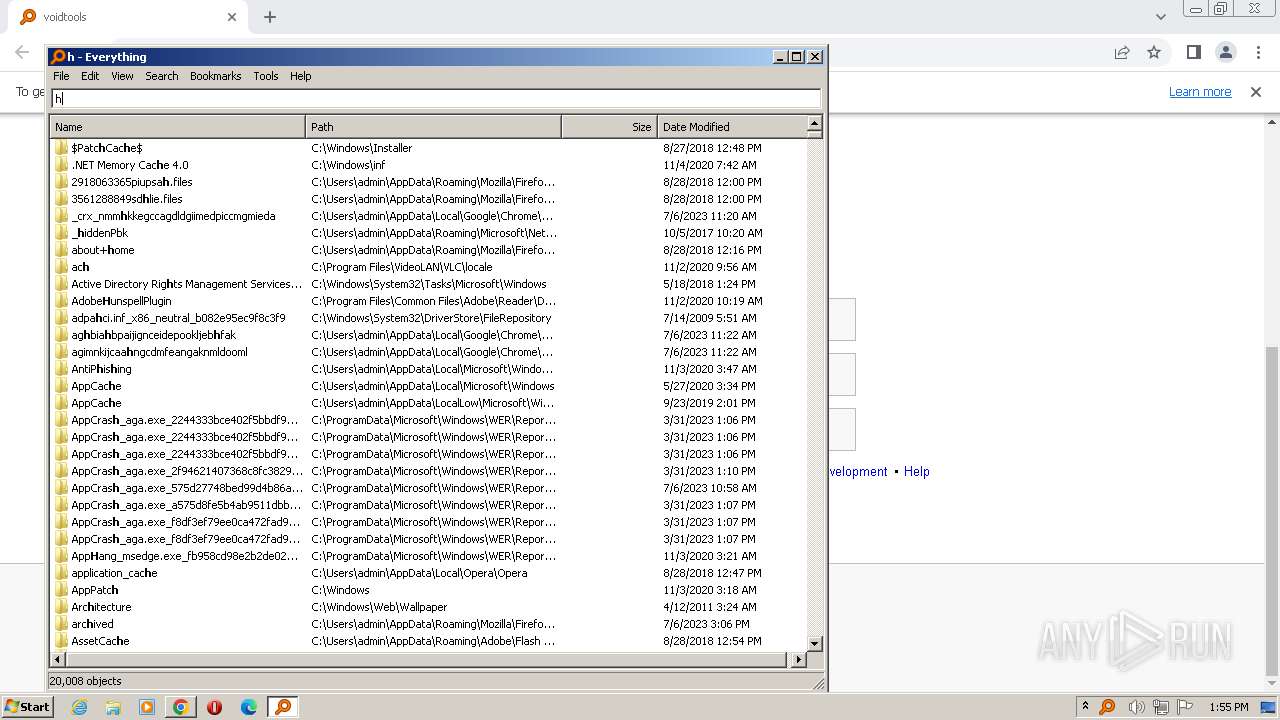Screen dimensions: 1280x720
Task: Select Active Directory Rights Management Services row
Action: click(x=428, y=284)
